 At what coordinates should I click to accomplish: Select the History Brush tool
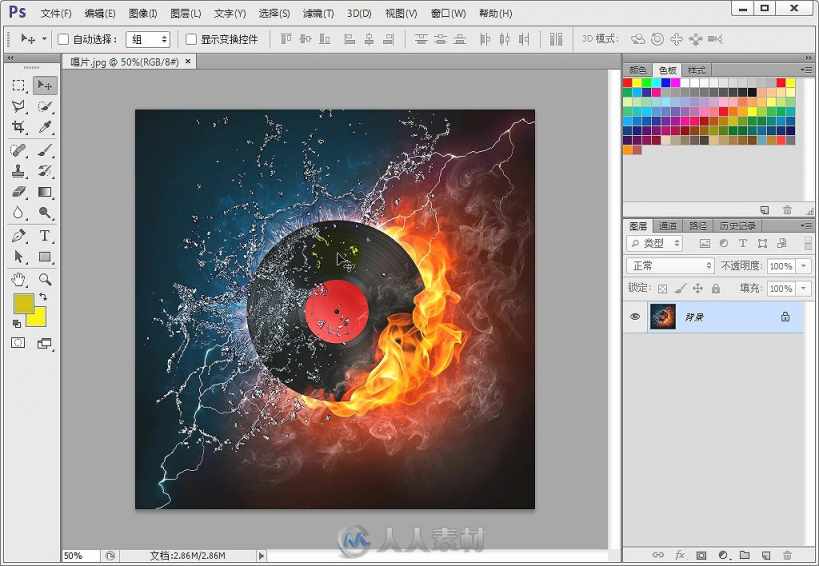pyautogui.click(x=45, y=171)
